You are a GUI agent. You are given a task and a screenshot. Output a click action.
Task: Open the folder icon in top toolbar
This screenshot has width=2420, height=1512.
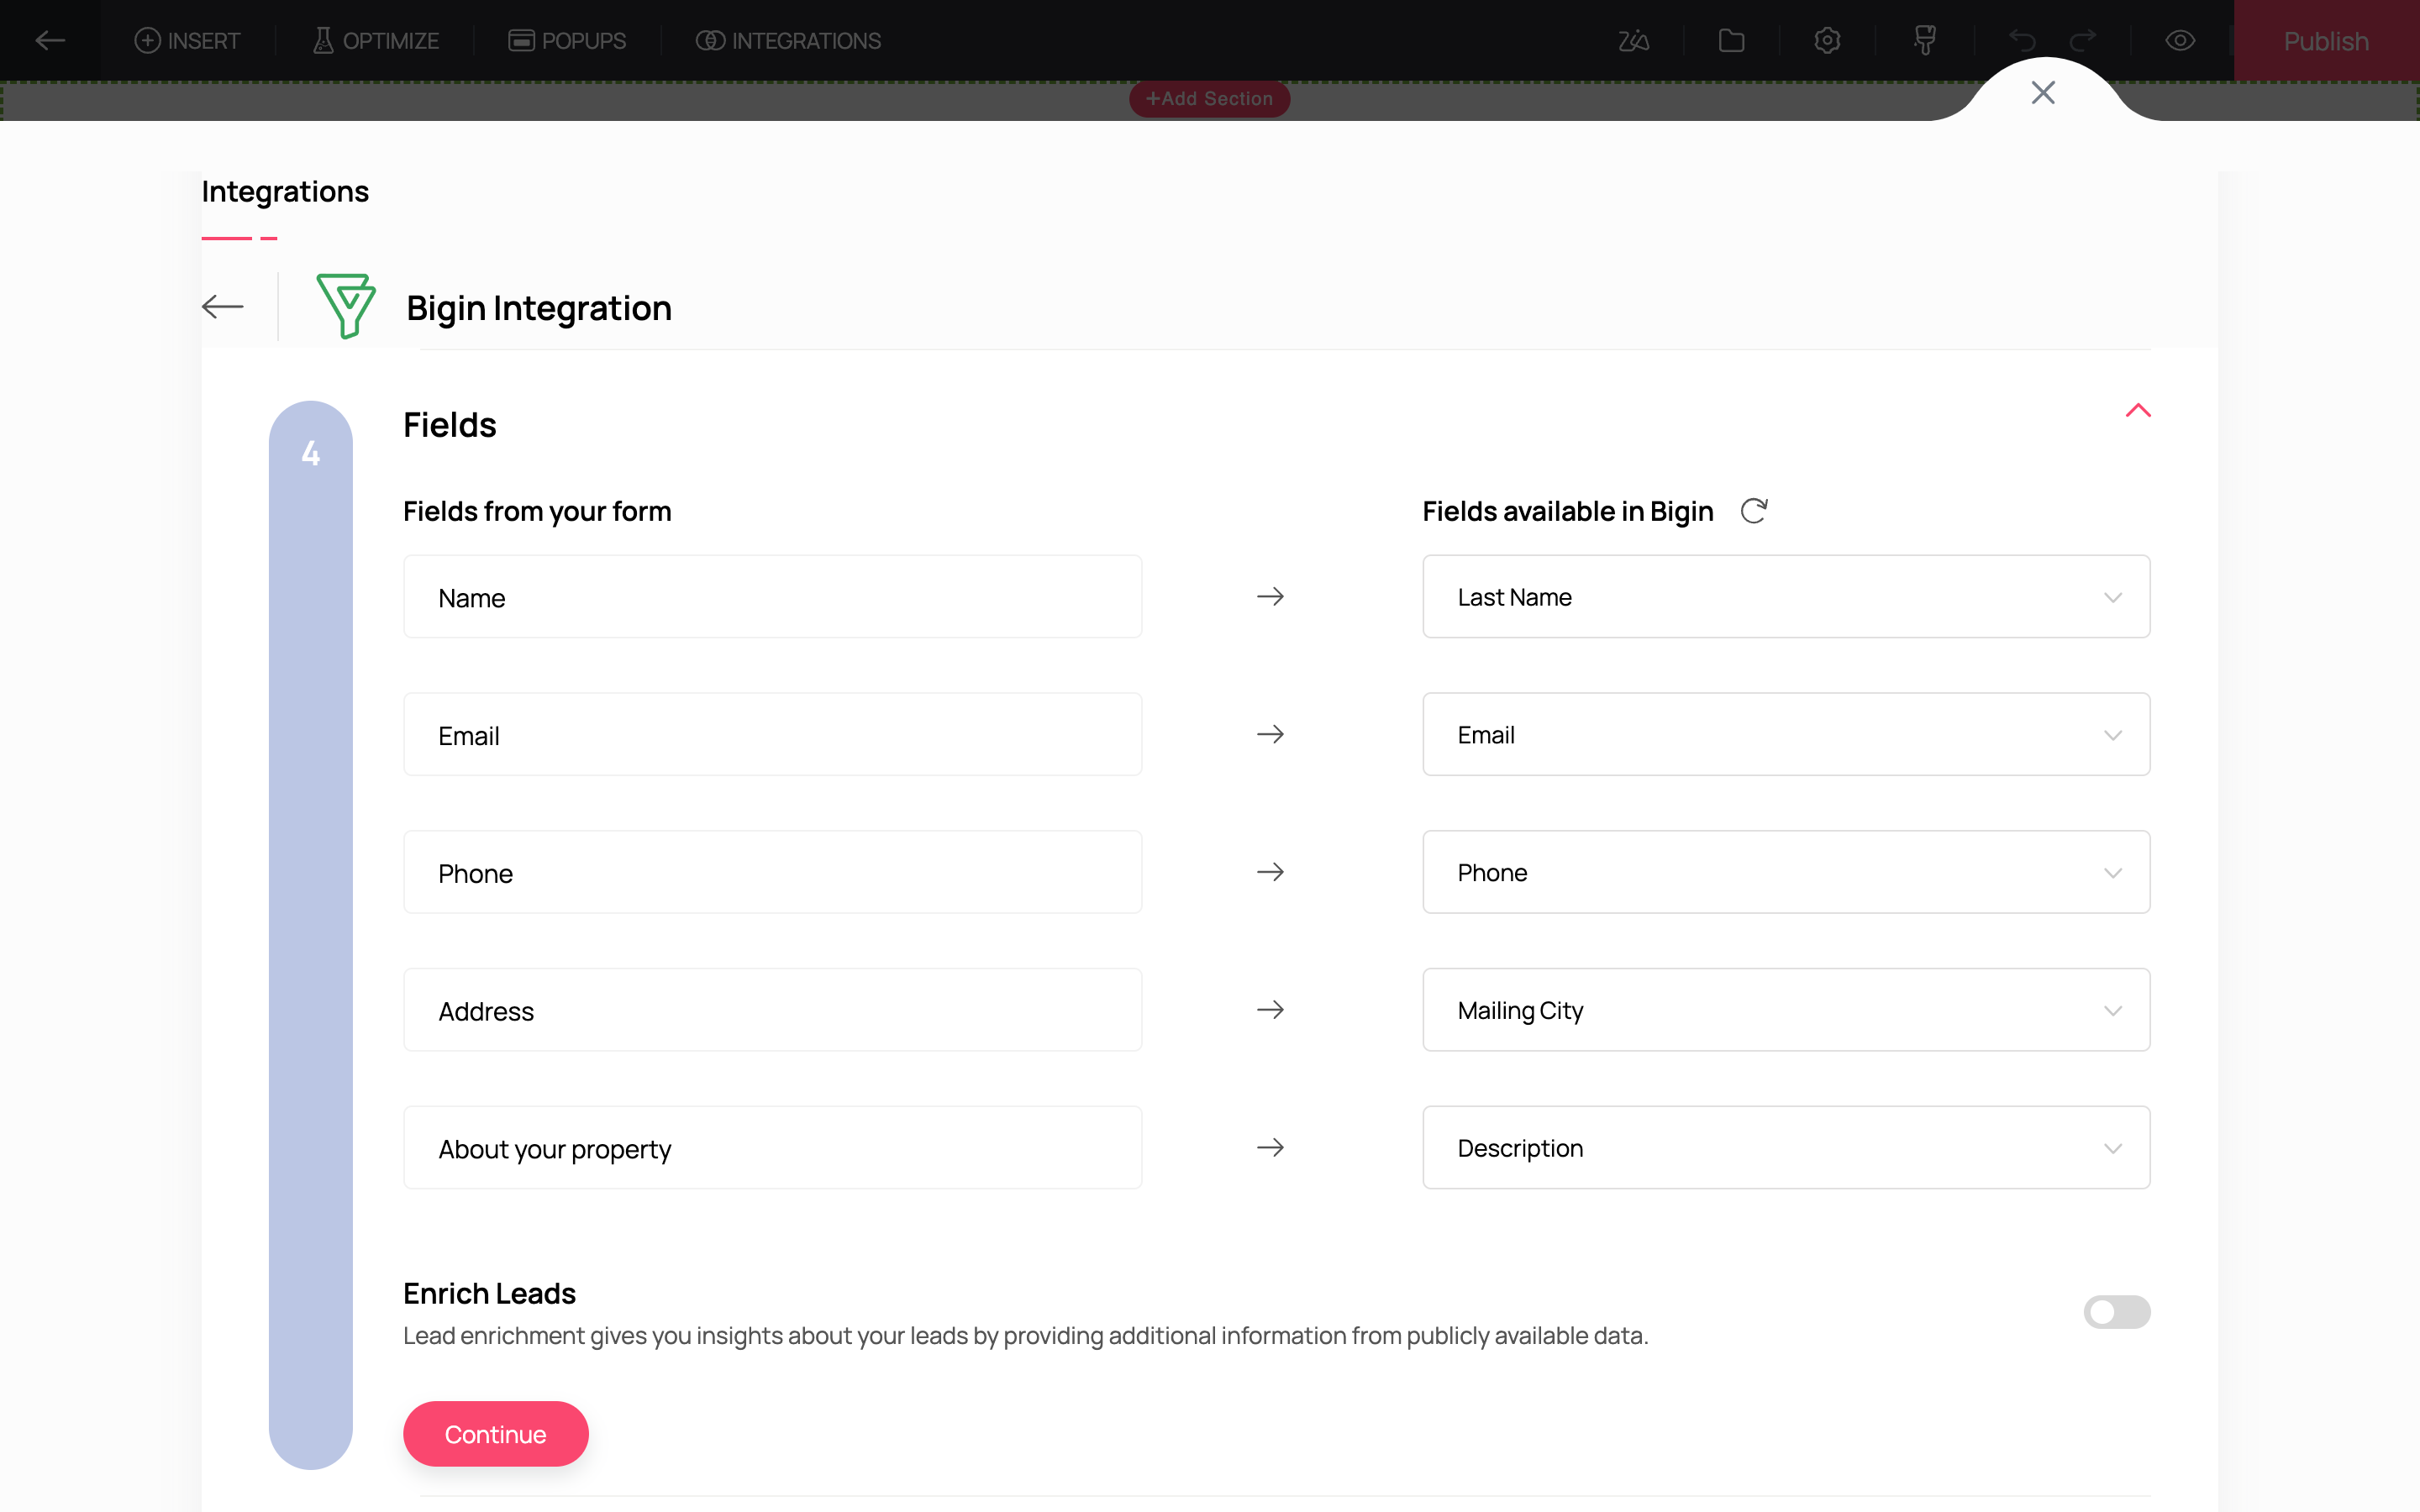[x=1731, y=41]
